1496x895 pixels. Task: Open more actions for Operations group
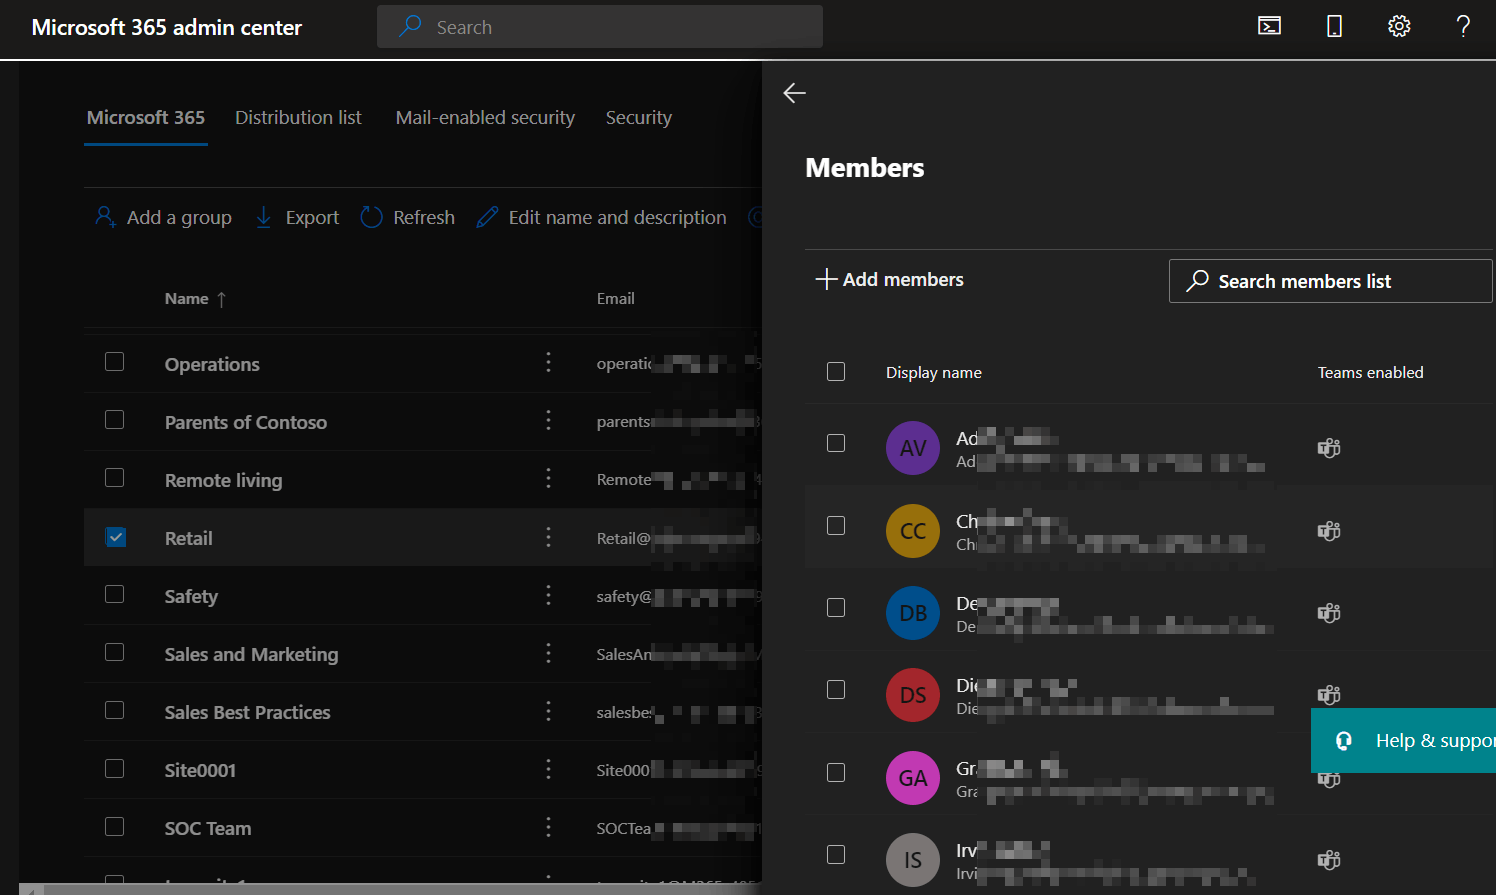pyautogui.click(x=548, y=362)
